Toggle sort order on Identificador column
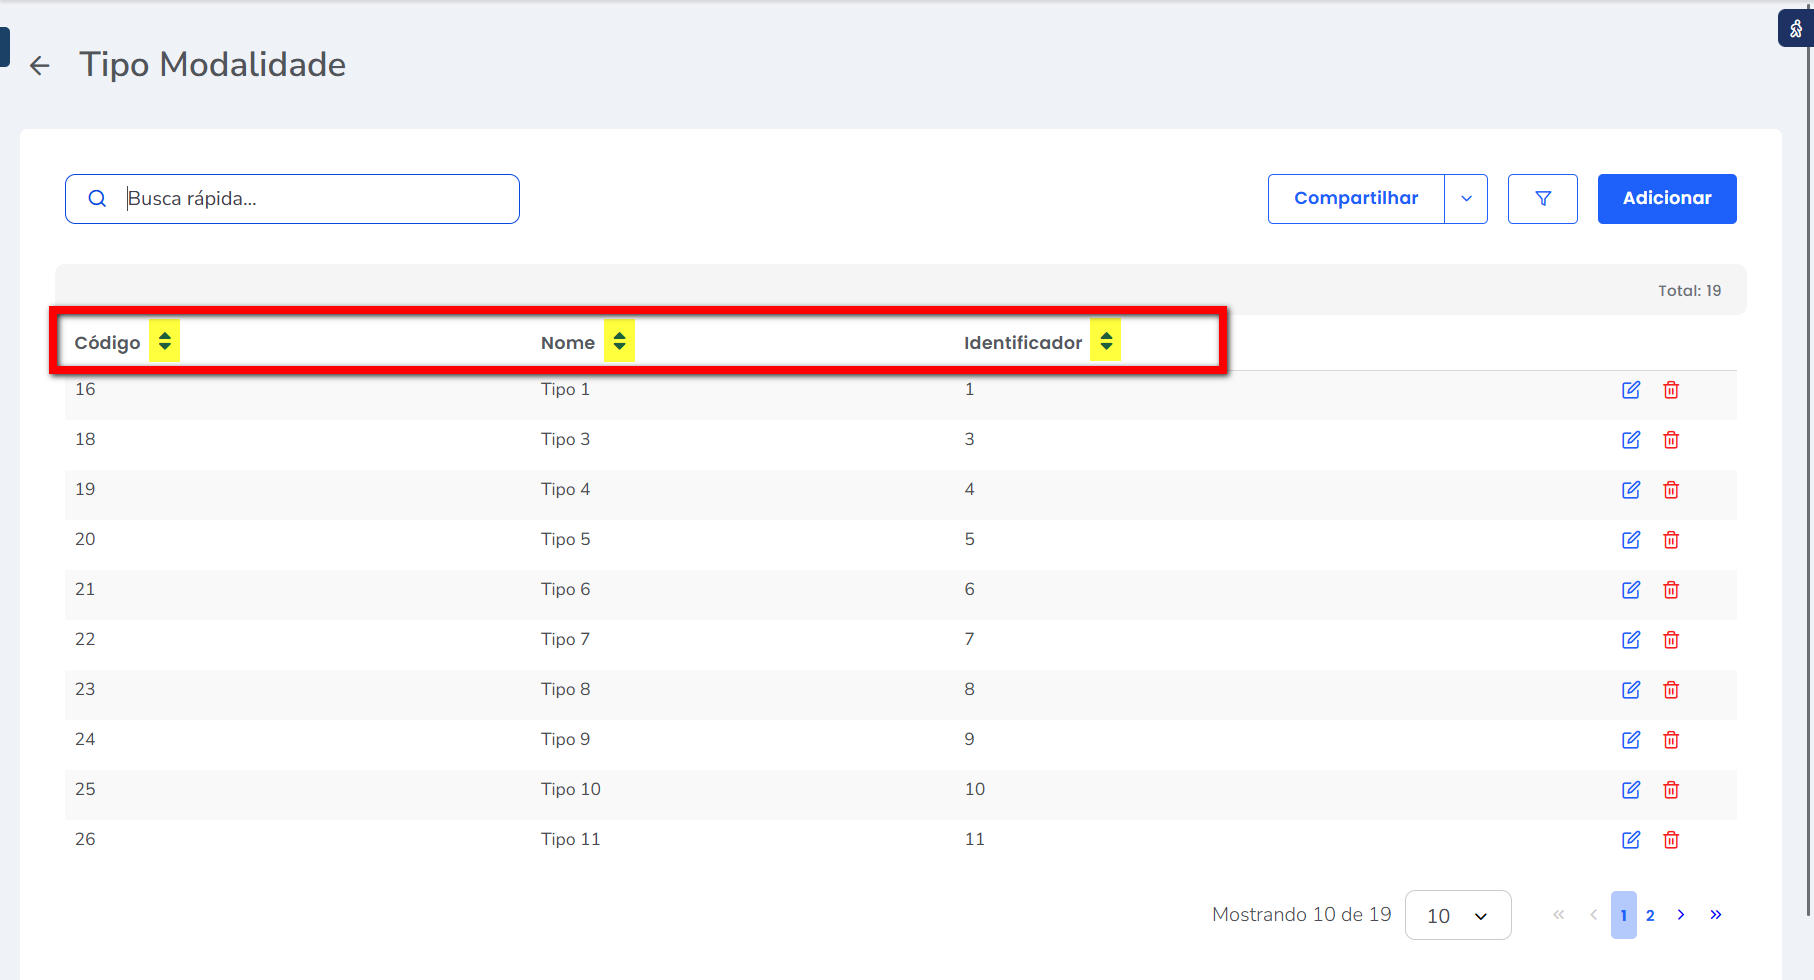 click(x=1105, y=342)
